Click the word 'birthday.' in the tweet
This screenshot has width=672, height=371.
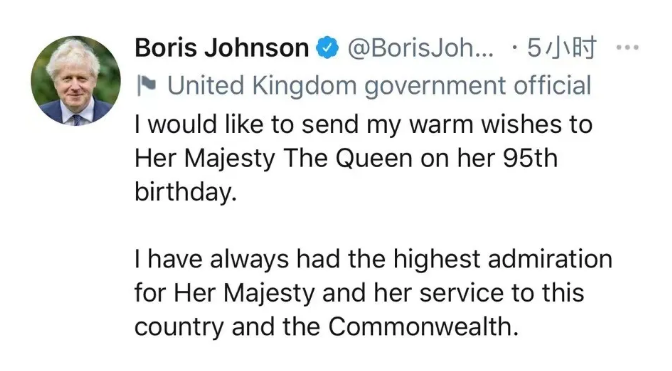186,192
